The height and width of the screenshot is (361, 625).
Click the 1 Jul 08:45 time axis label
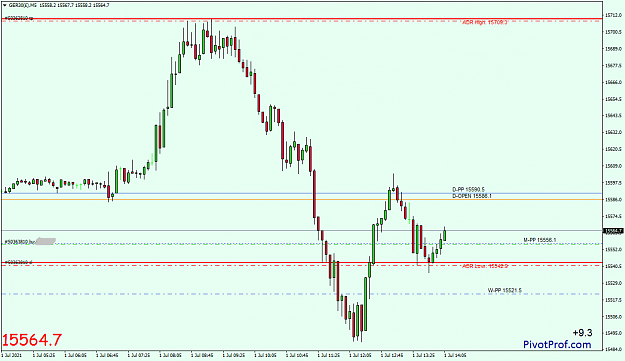[x=202, y=355]
